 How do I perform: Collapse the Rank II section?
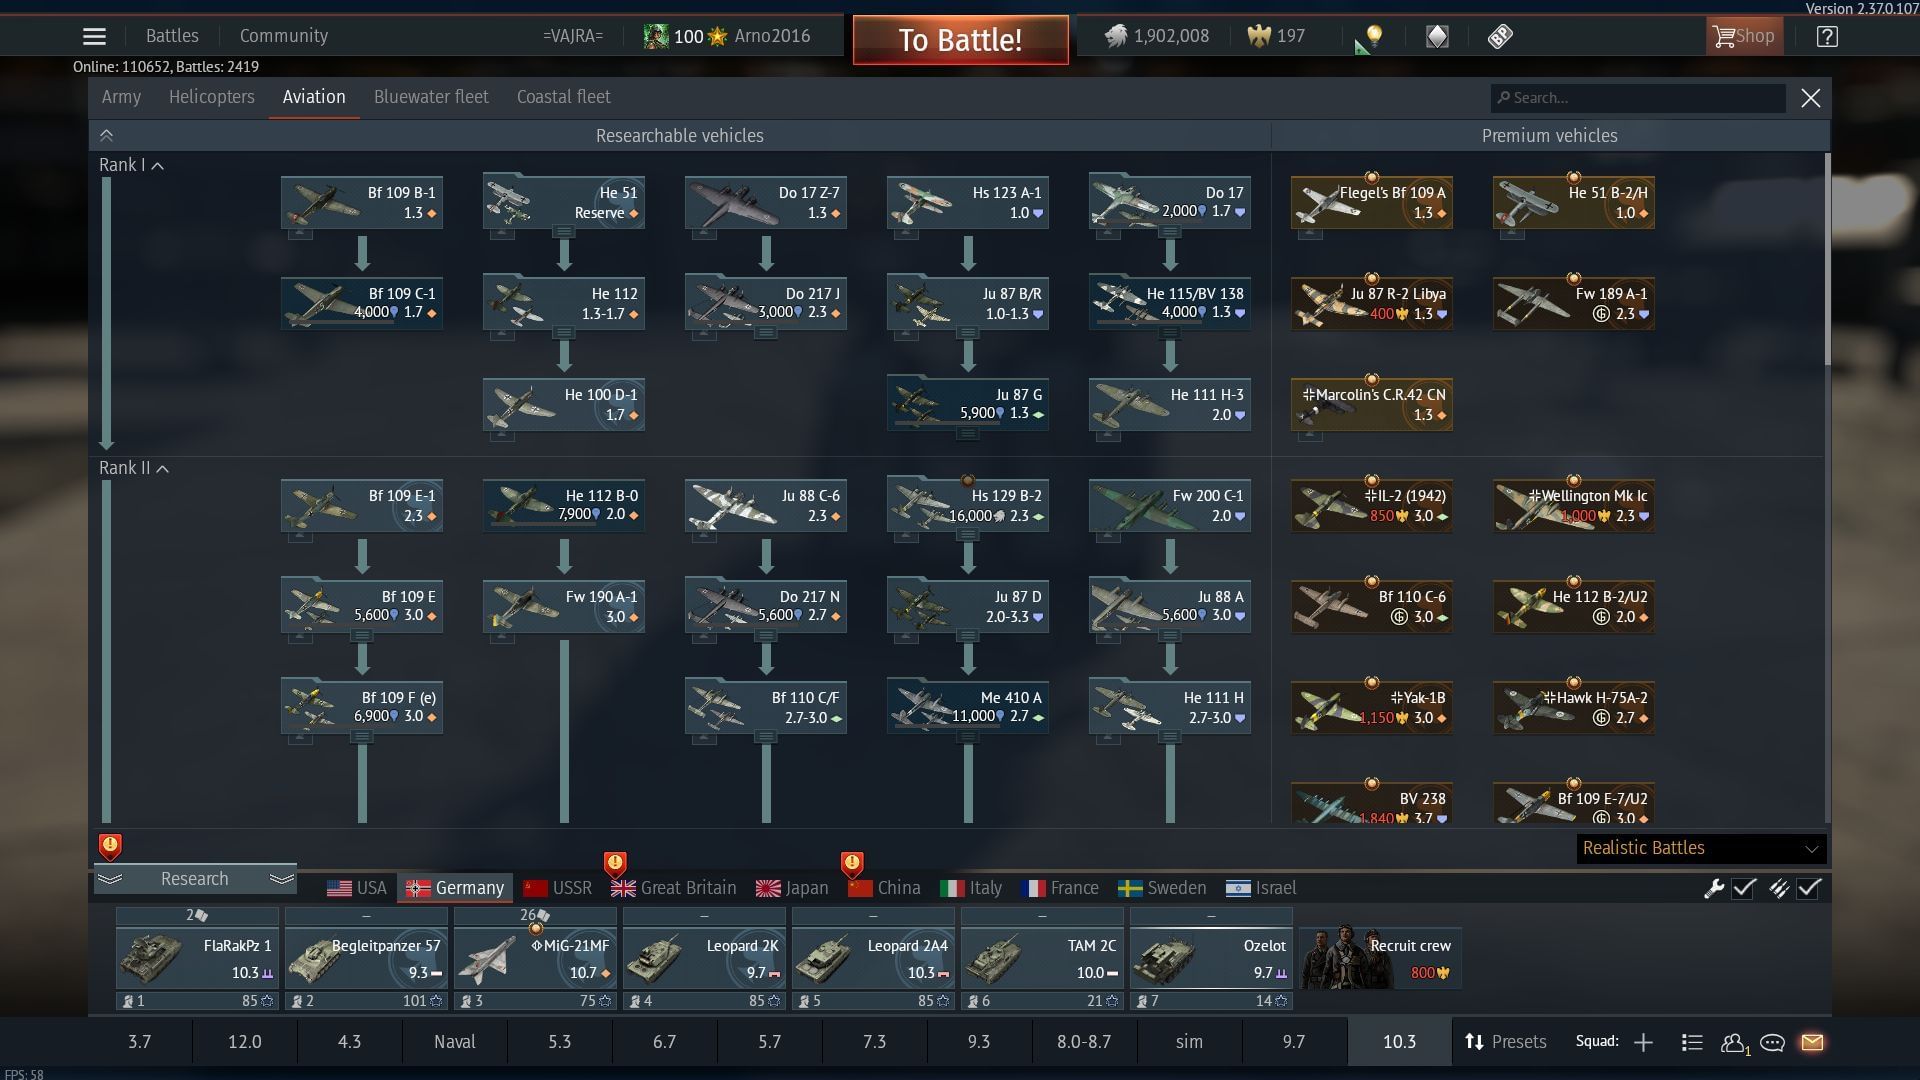tap(163, 468)
